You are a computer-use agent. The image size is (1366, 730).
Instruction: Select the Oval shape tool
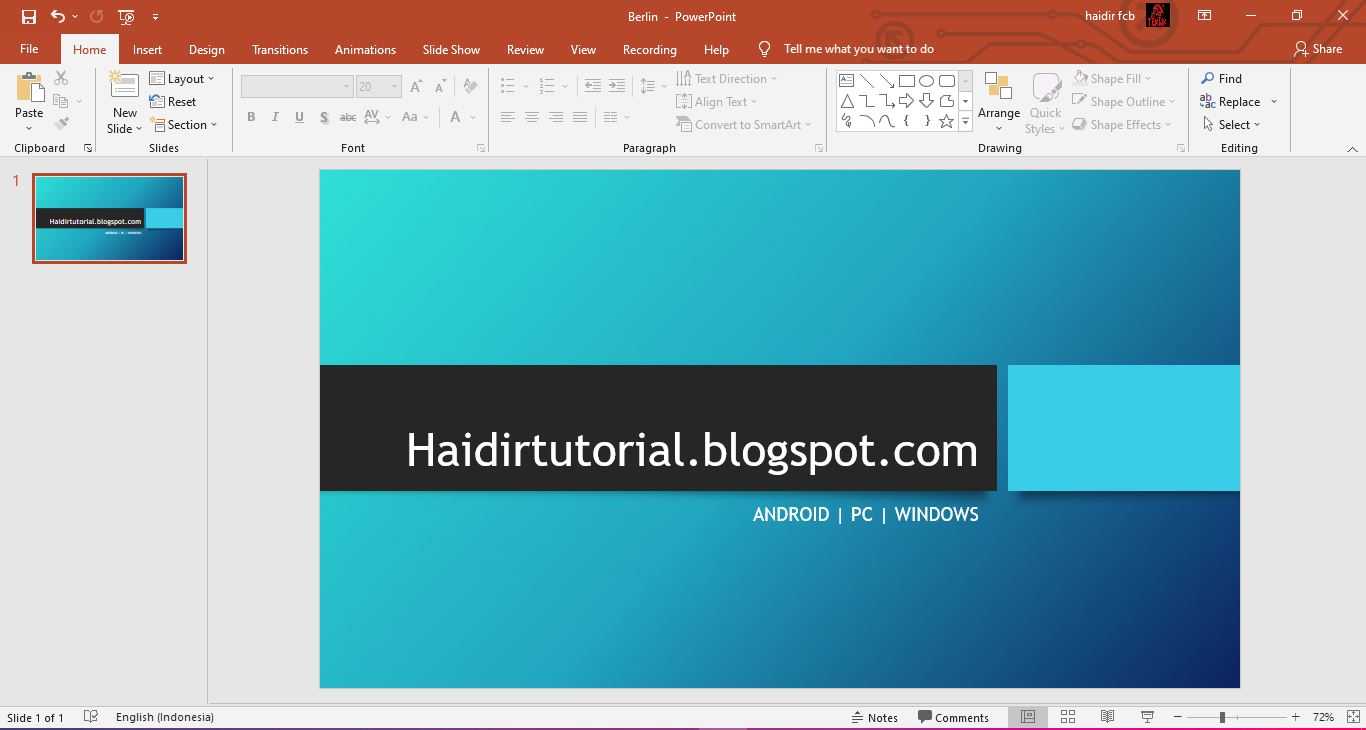tap(926, 80)
